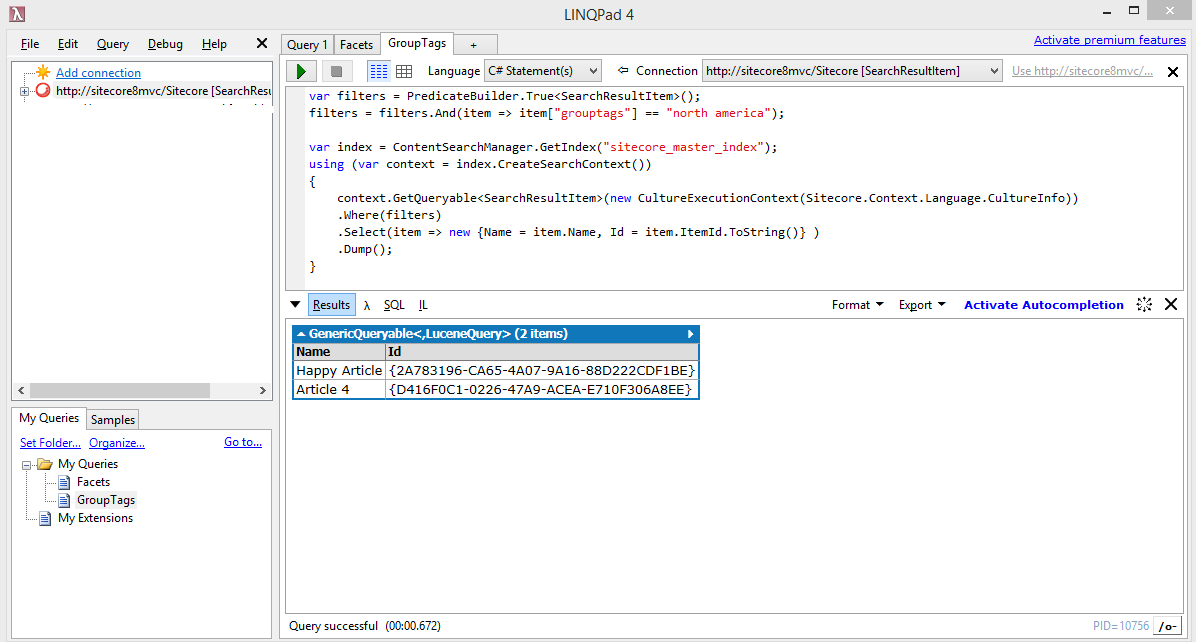Screen dimensions: 1196x642
Task: Click the arrow icon beside the Connection label
Action: click(623, 71)
